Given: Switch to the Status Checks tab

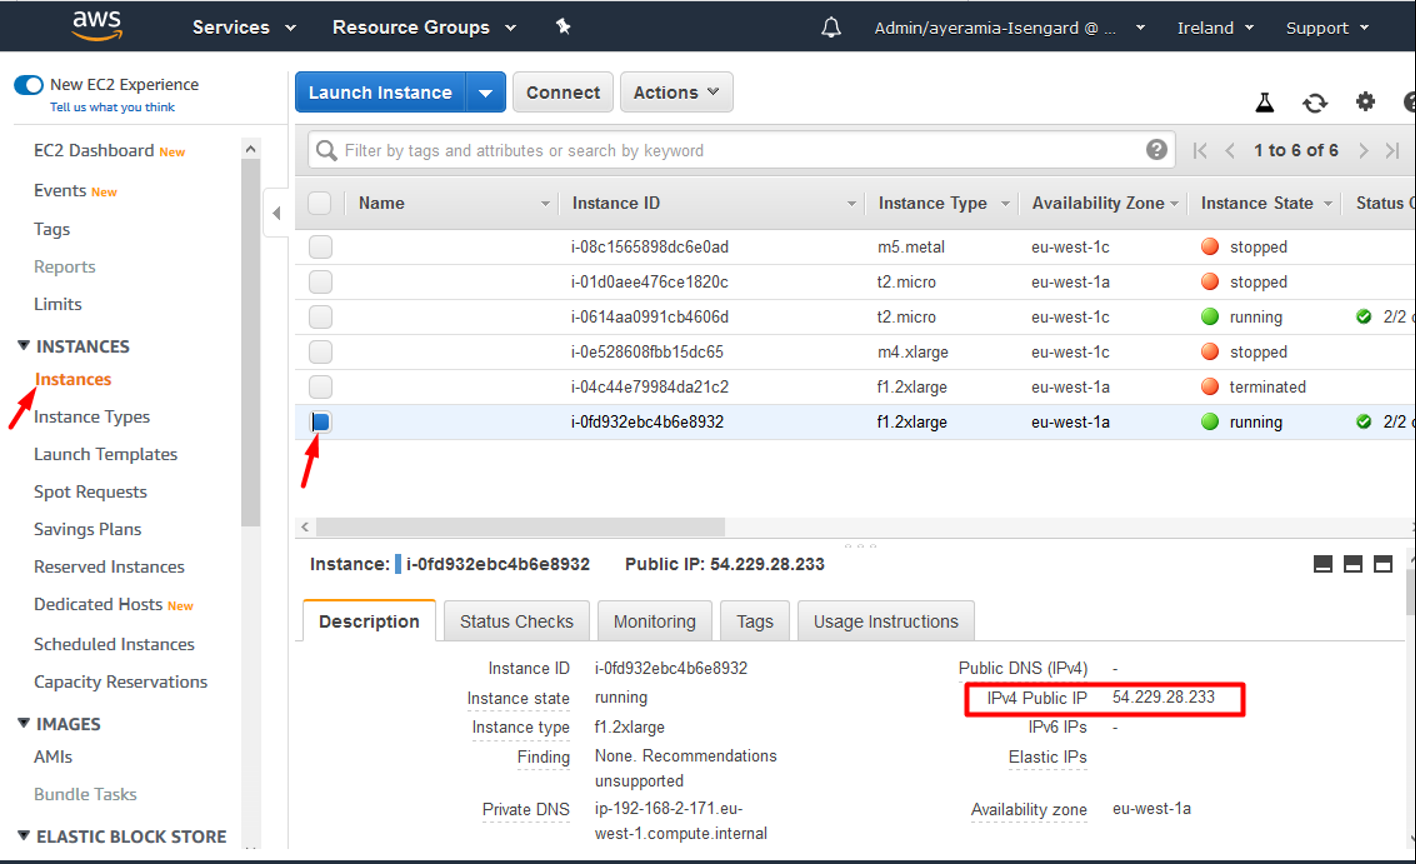Looking at the screenshot, I should tap(517, 621).
